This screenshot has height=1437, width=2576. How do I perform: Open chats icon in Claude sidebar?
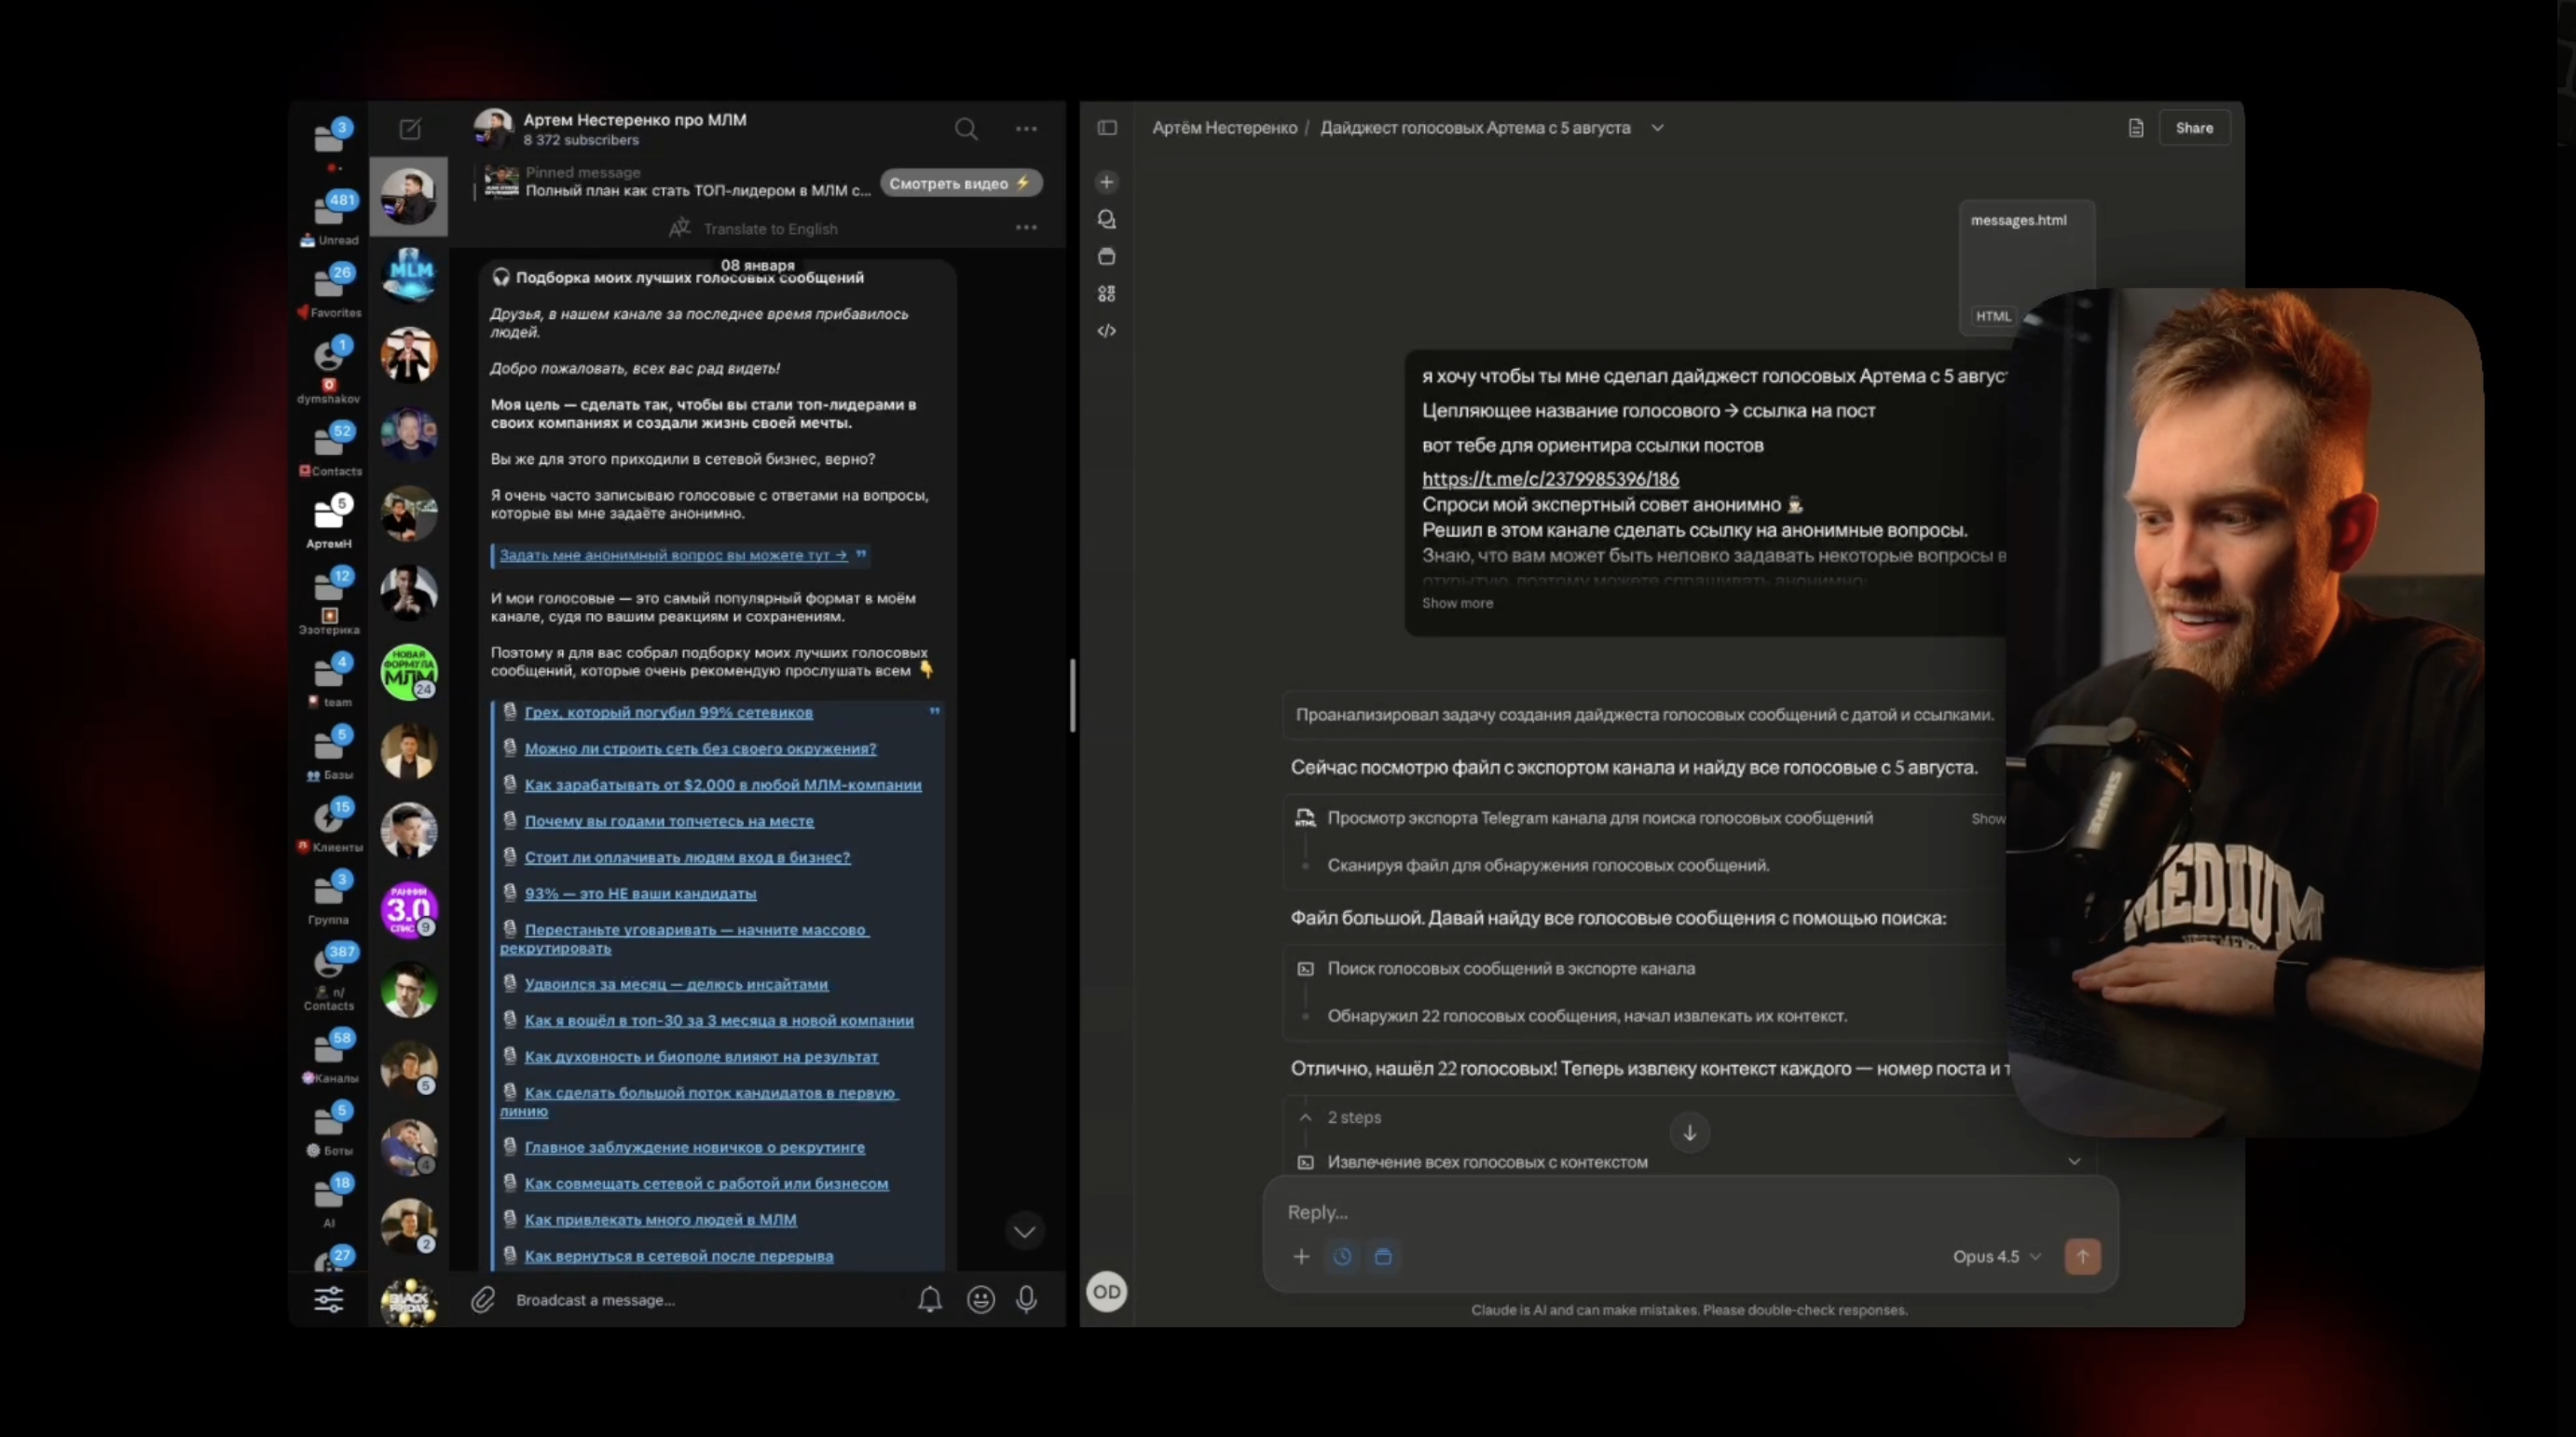point(1107,219)
